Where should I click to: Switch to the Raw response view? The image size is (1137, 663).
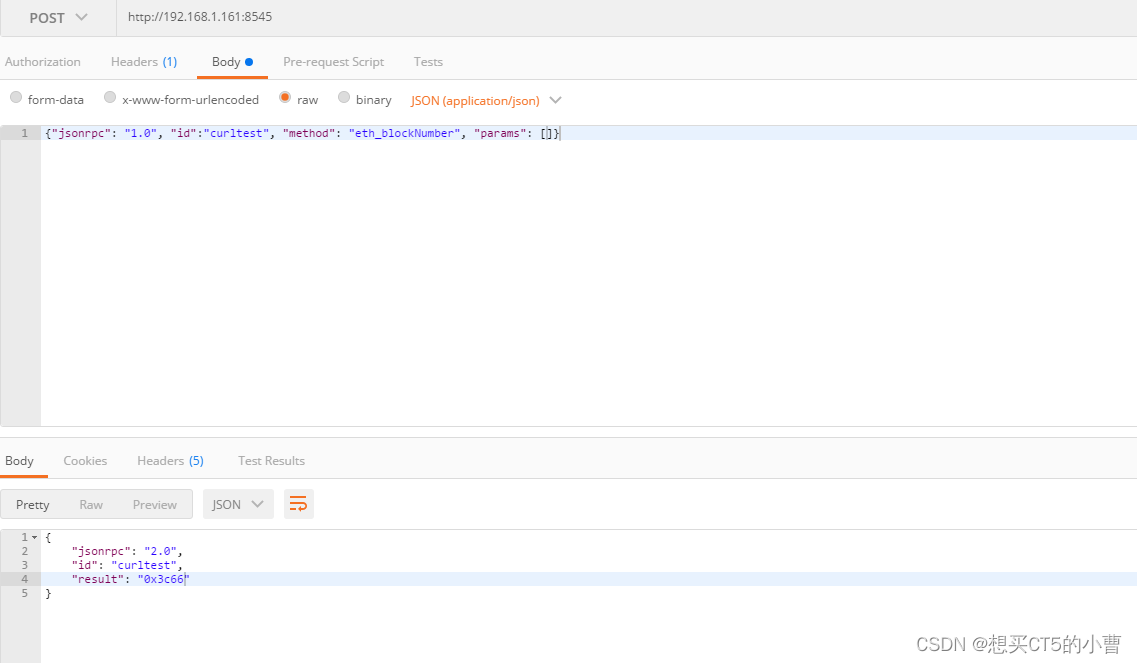91,504
